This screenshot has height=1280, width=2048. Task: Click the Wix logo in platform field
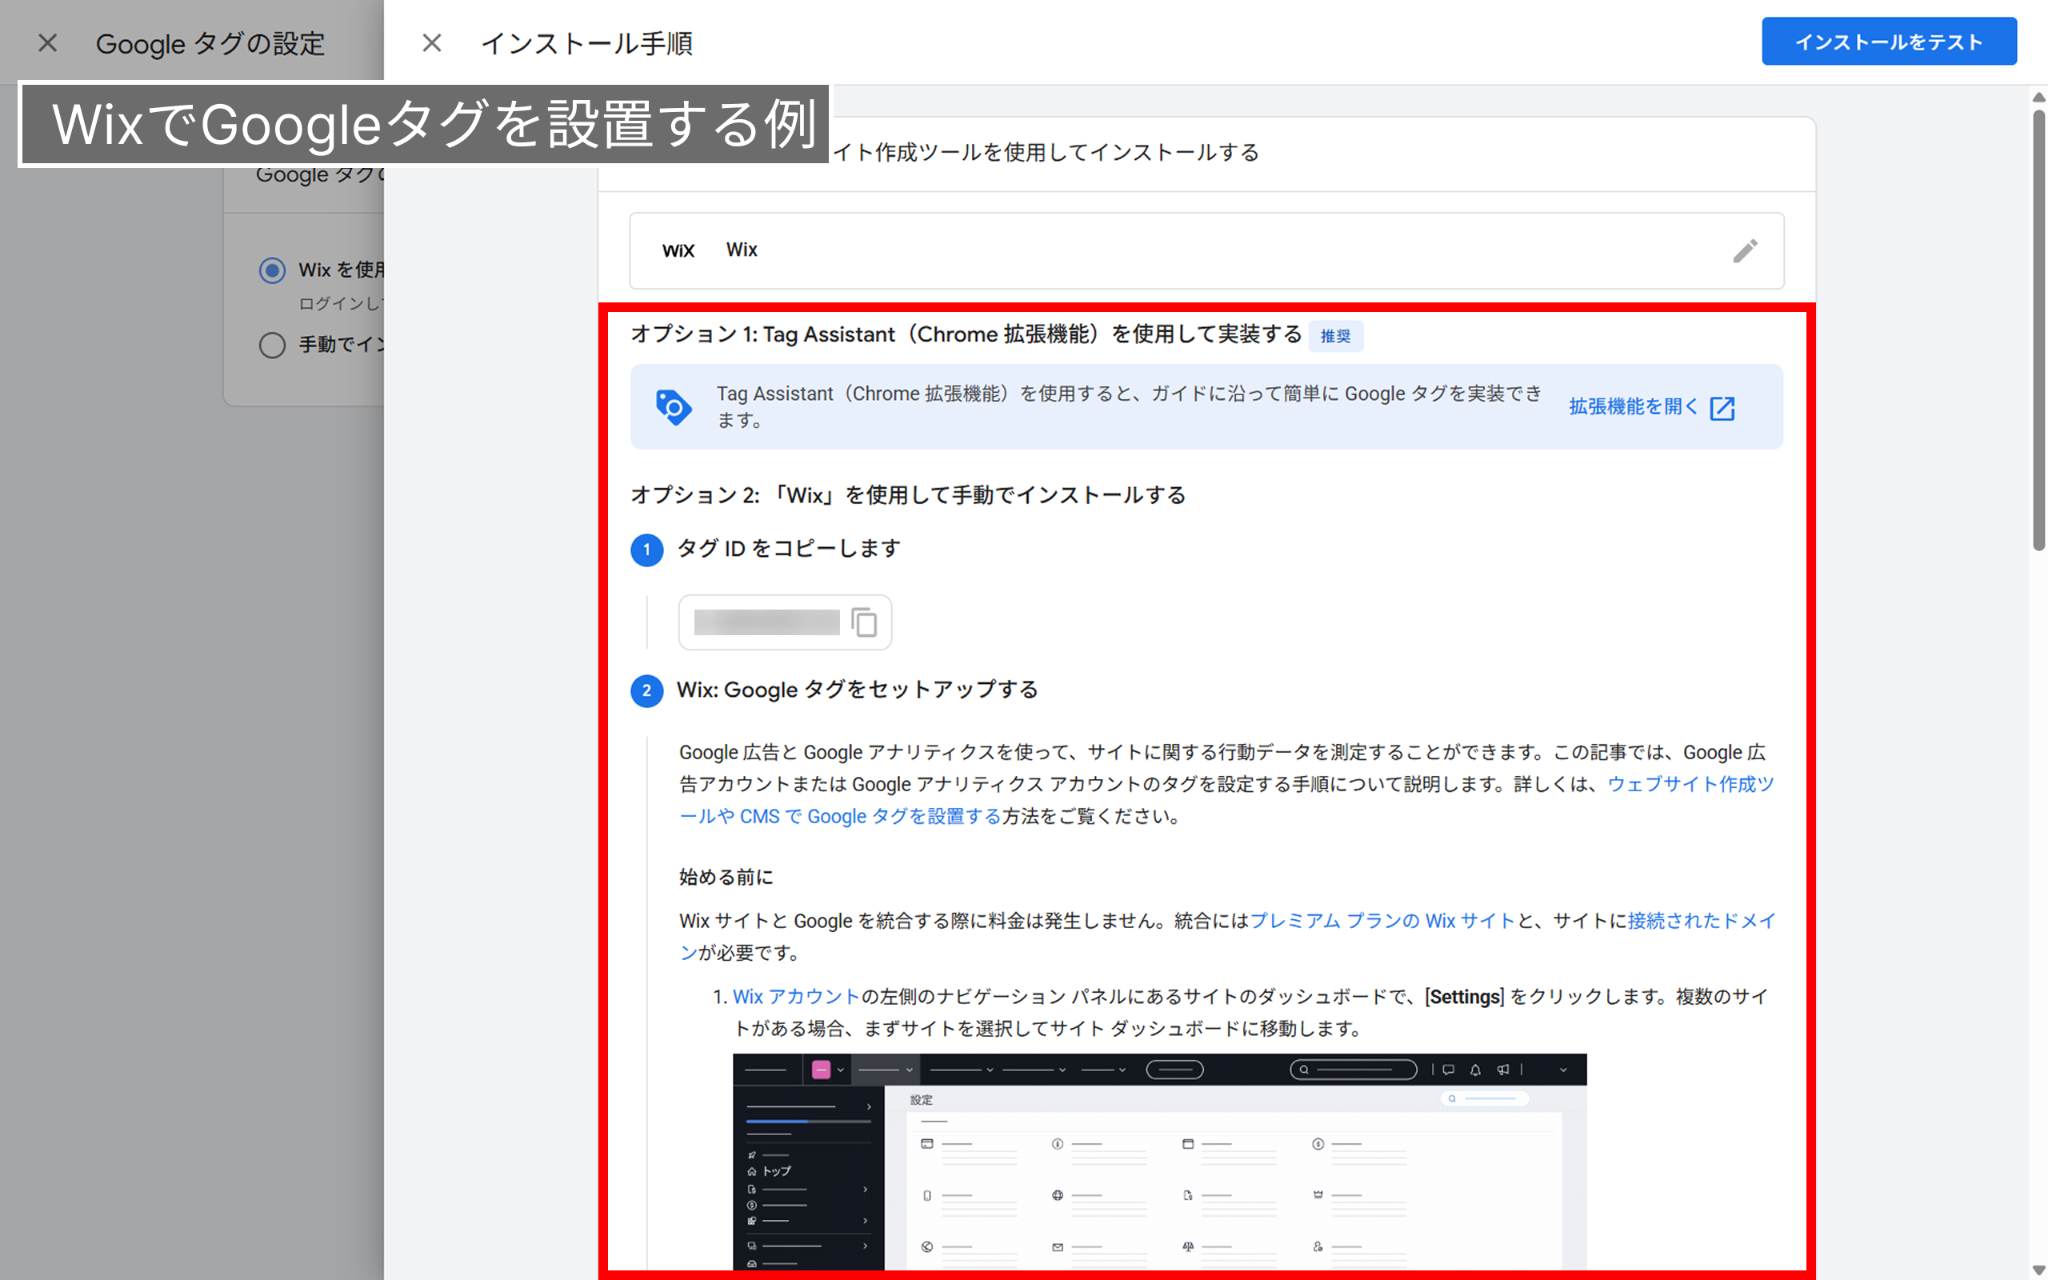(678, 251)
